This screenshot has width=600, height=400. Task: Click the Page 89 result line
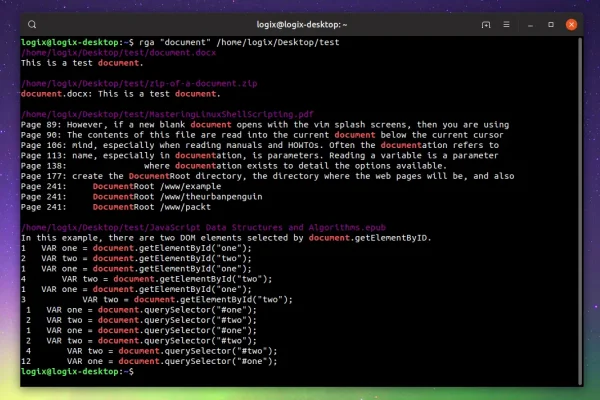[x=265, y=125]
